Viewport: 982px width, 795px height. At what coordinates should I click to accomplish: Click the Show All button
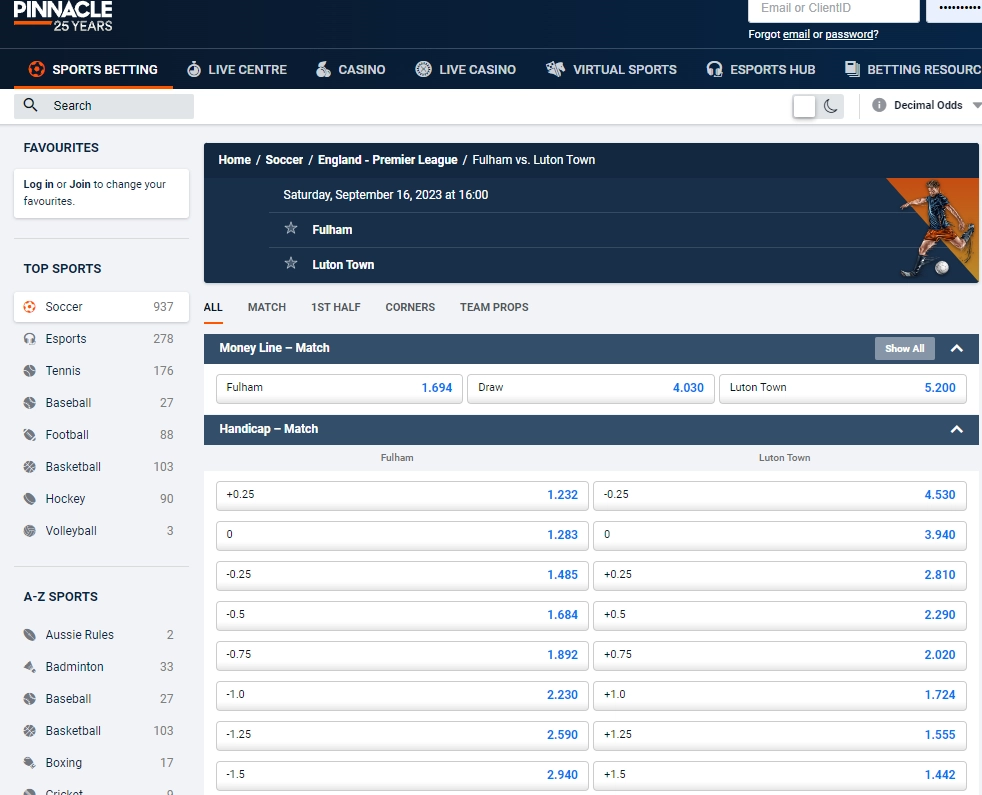click(x=904, y=348)
